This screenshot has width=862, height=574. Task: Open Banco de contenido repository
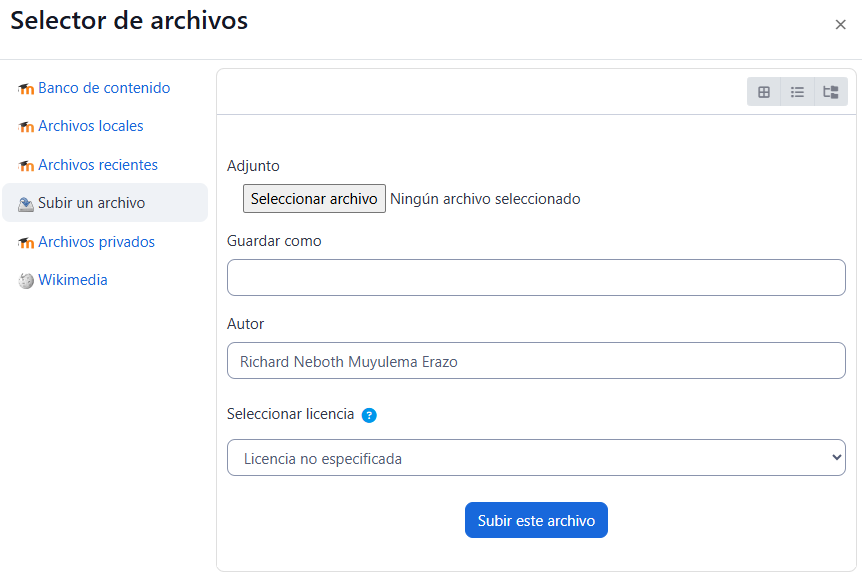point(104,88)
